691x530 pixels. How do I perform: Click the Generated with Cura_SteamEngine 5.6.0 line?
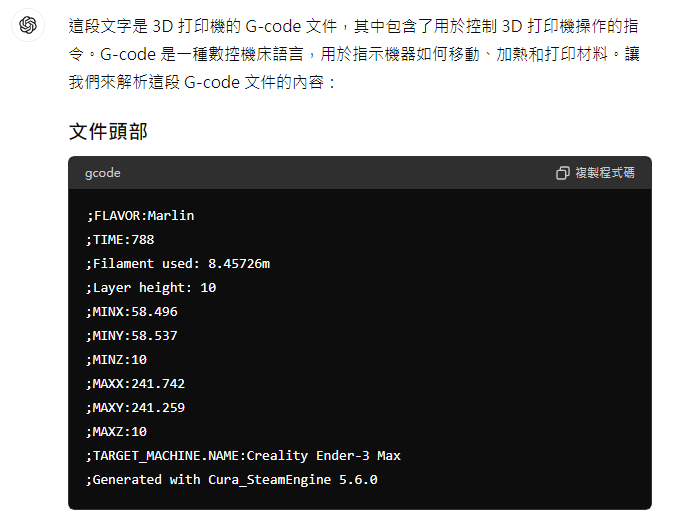tap(232, 480)
